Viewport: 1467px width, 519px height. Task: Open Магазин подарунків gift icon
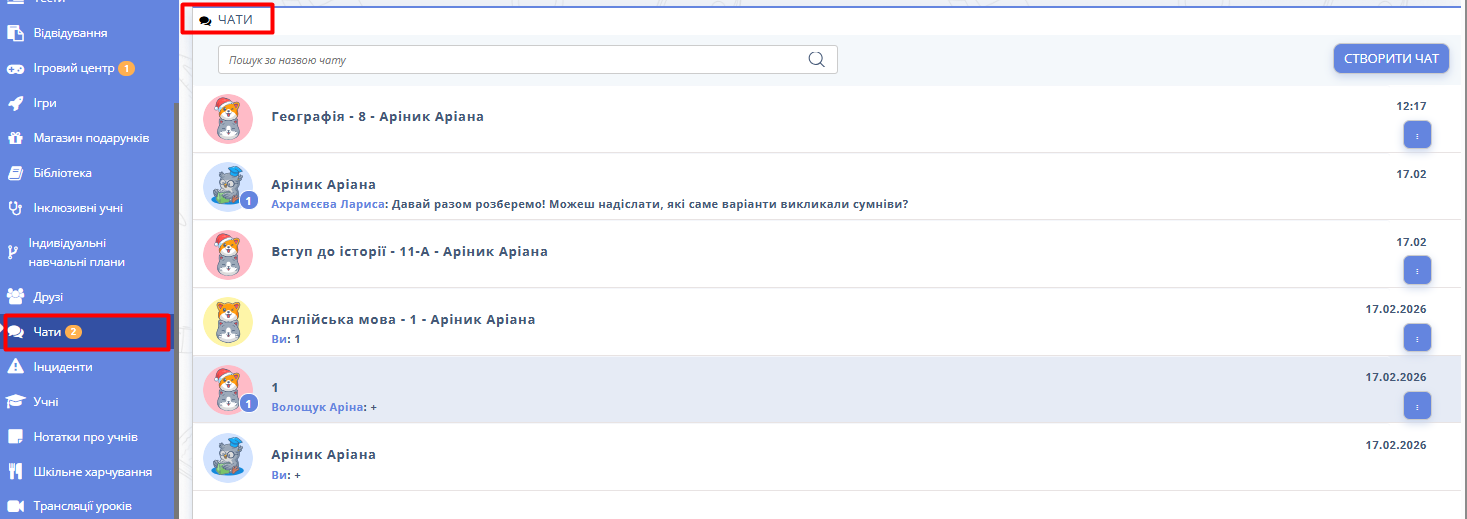[x=15, y=138]
